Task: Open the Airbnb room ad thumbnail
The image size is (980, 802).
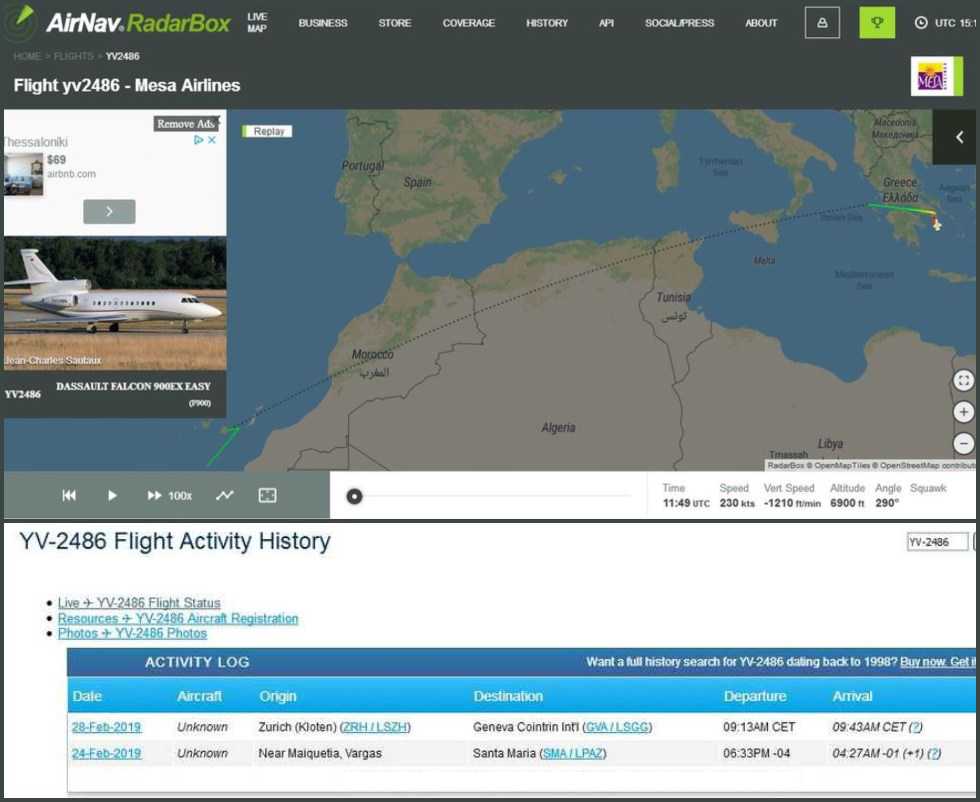Action: [24, 174]
